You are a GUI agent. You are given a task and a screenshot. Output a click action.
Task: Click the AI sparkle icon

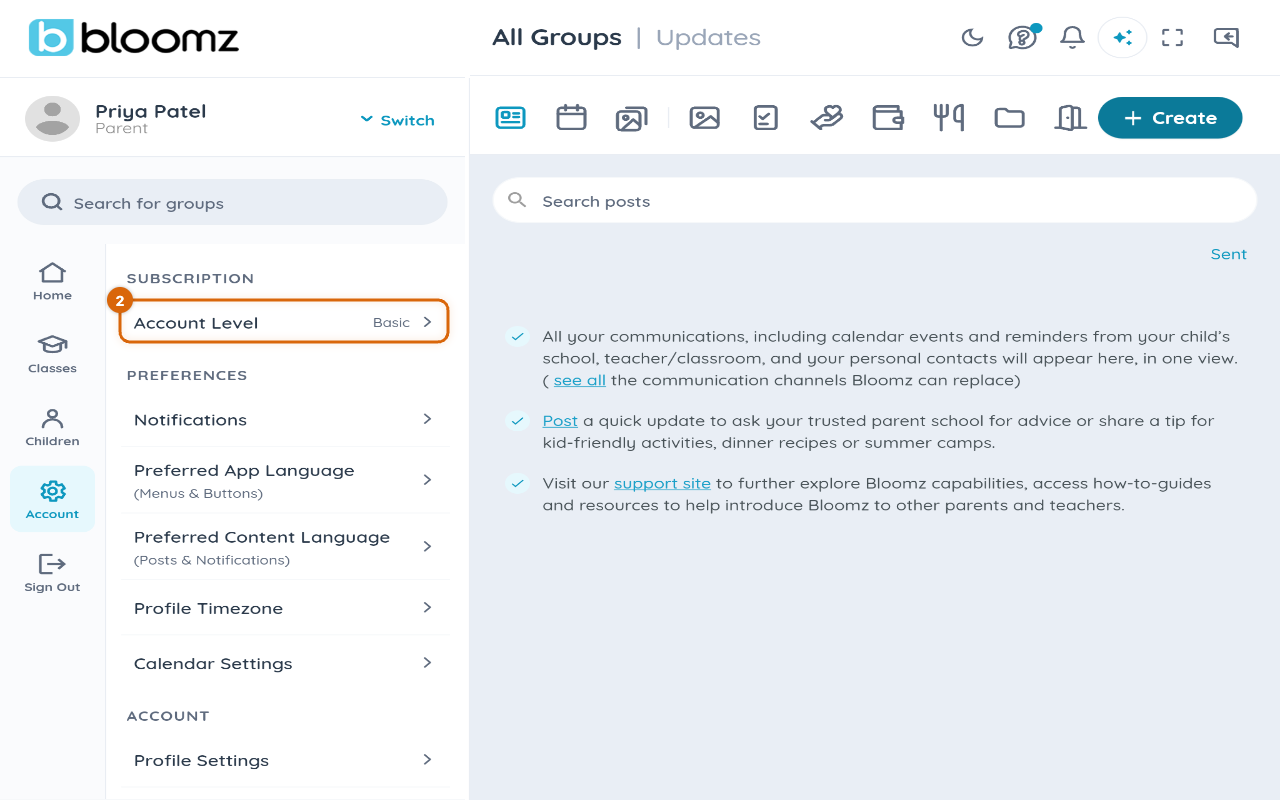[x=1122, y=38]
